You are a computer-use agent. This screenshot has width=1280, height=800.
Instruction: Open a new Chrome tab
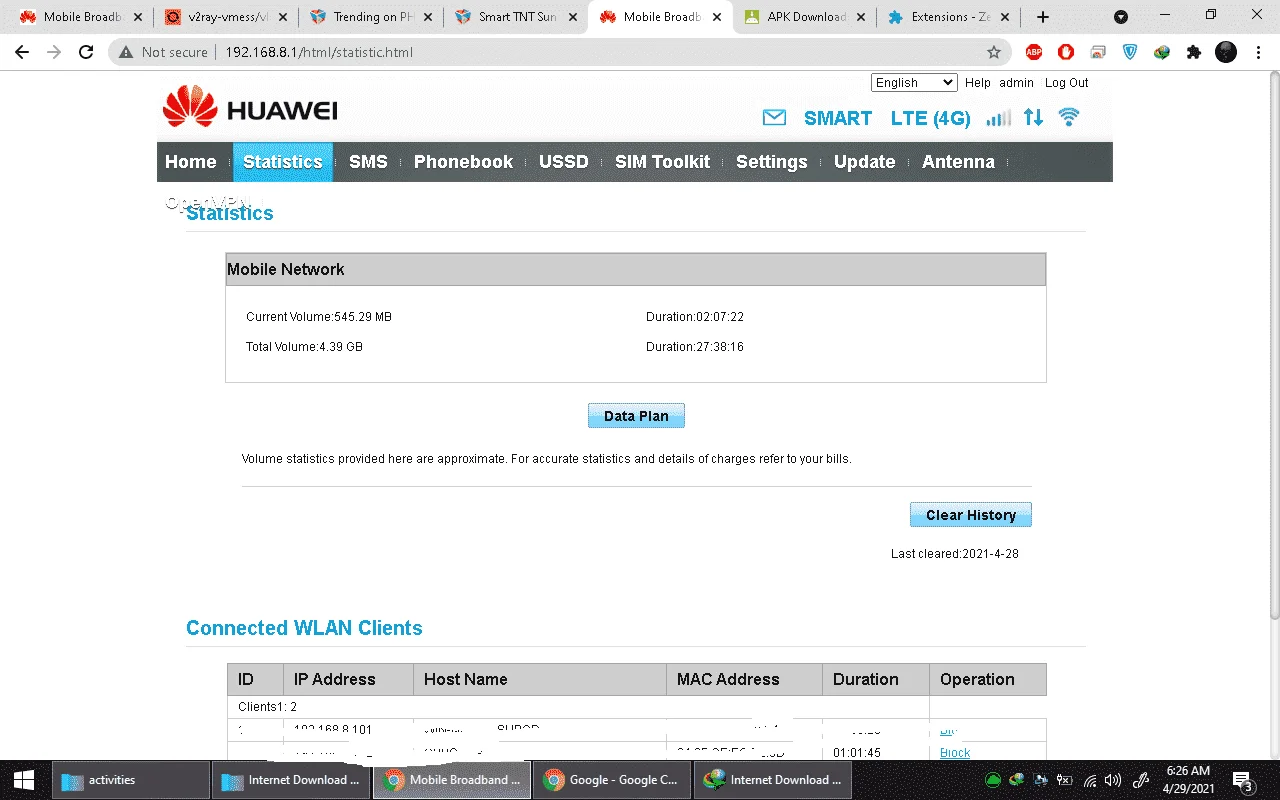pyautogui.click(x=1043, y=17)
